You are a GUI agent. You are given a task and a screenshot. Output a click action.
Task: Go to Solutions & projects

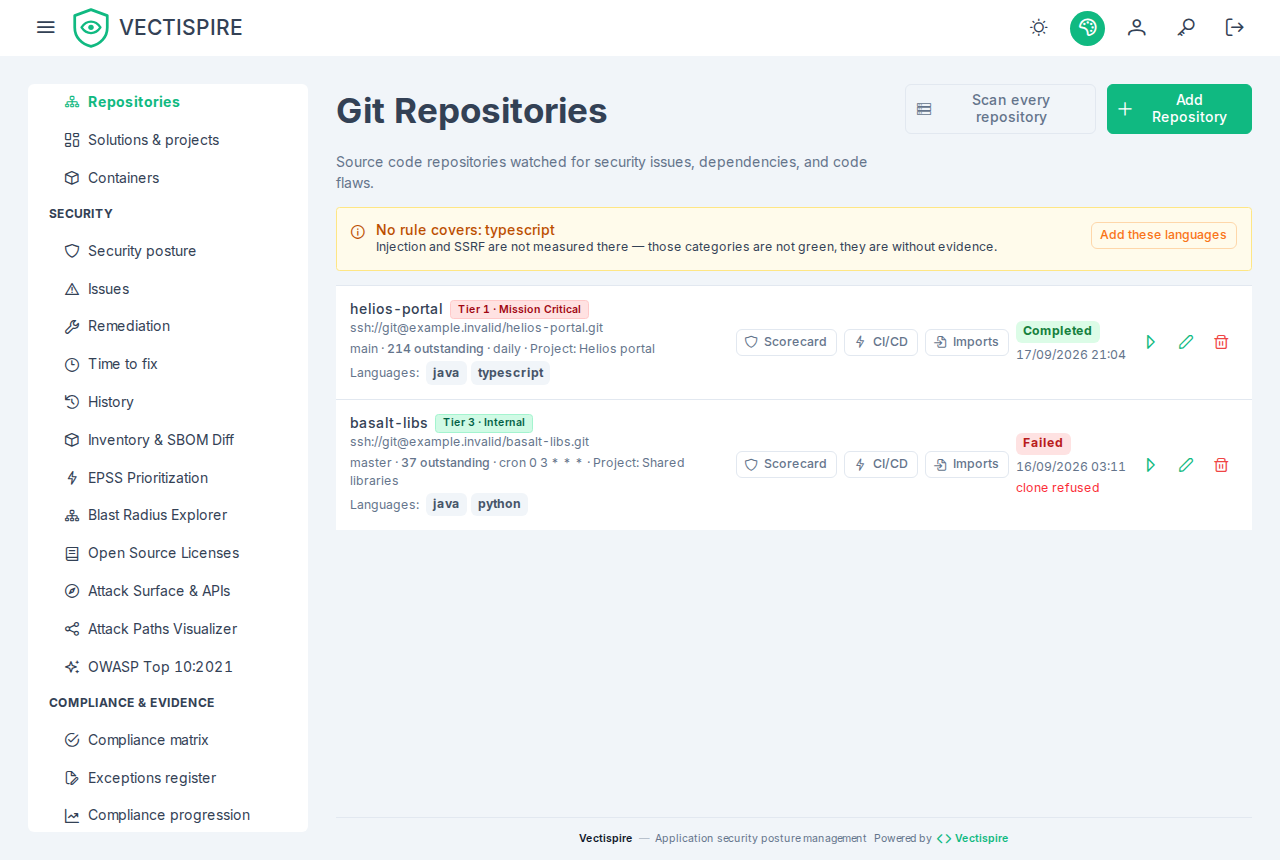[168, 140]
